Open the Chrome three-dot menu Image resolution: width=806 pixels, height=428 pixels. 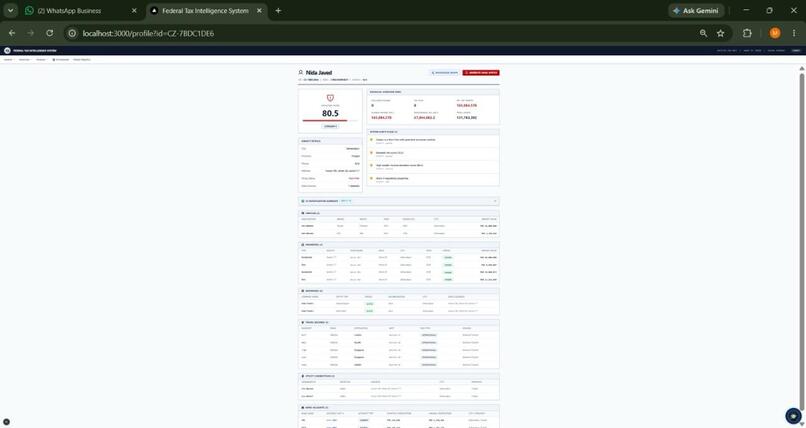[794, 33]
